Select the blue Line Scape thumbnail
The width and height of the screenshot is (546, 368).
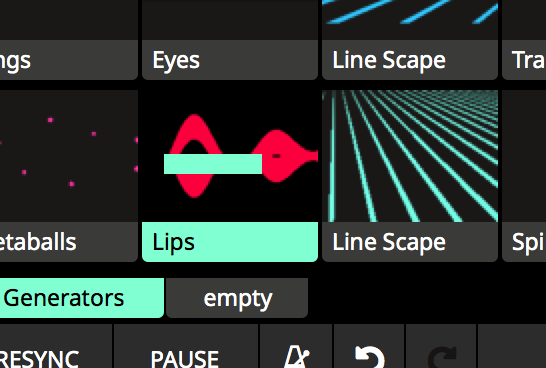(x=410, y=20)
